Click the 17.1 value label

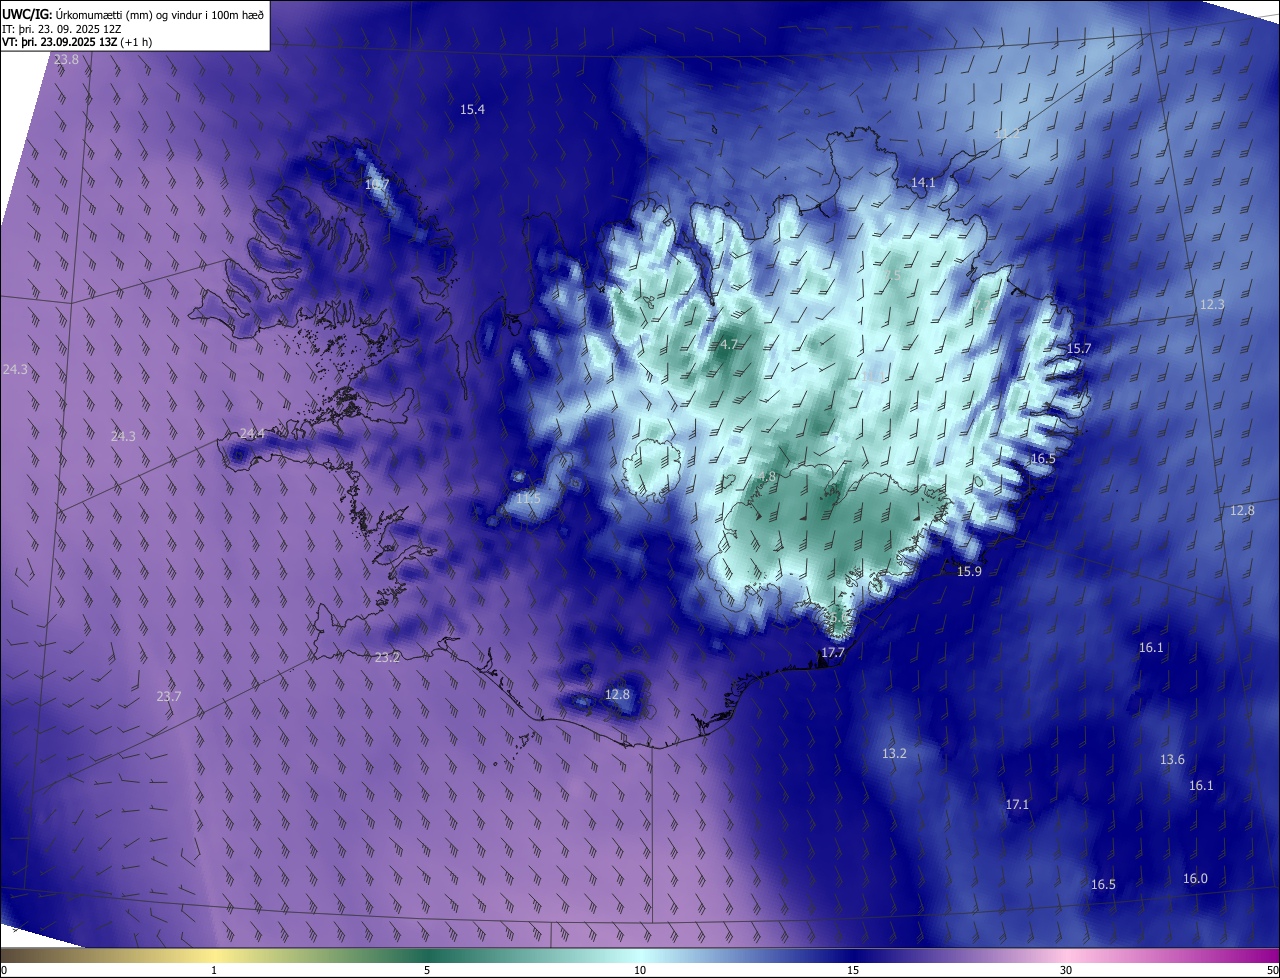(1017, 804)
